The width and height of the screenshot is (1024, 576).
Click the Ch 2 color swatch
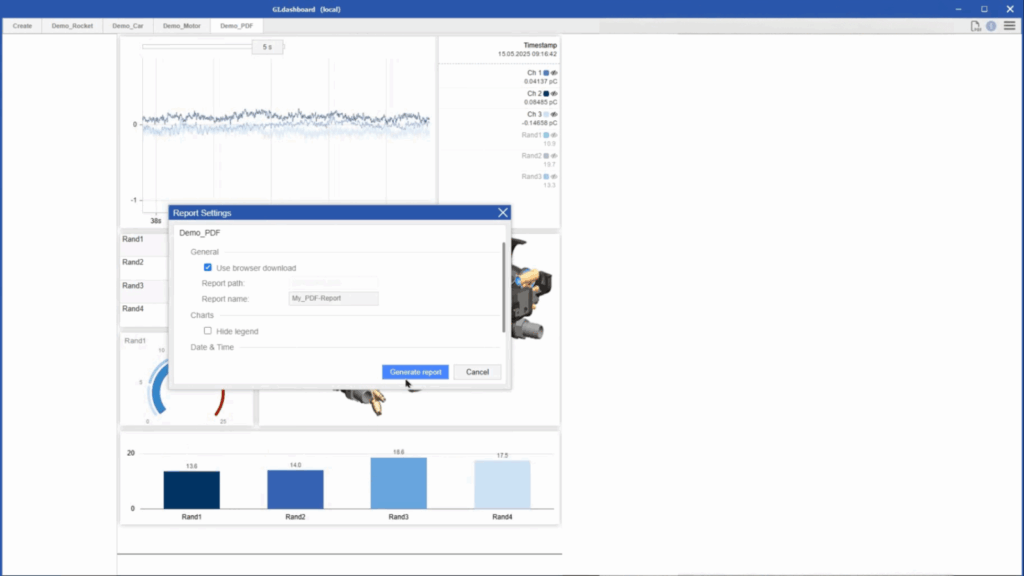547,94
